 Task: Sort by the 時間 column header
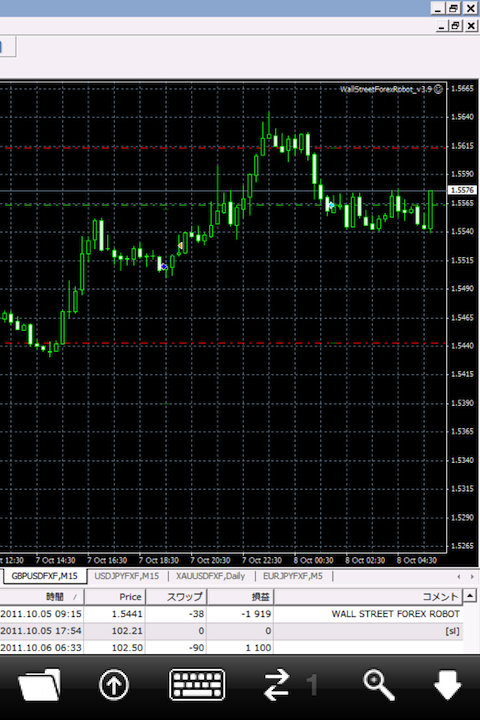tap(42, 596)
